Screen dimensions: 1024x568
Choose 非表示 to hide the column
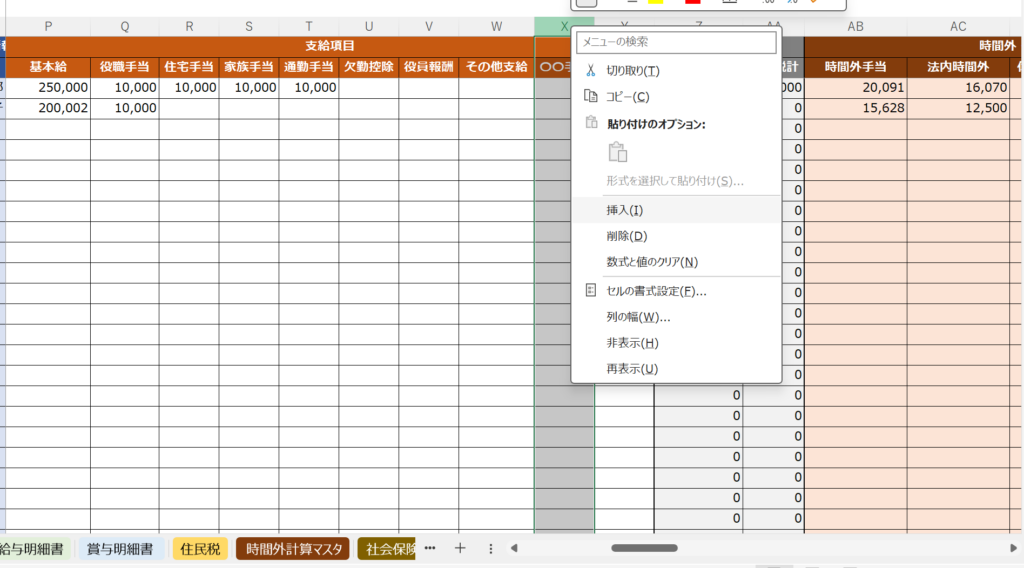[x=632, y=343]
